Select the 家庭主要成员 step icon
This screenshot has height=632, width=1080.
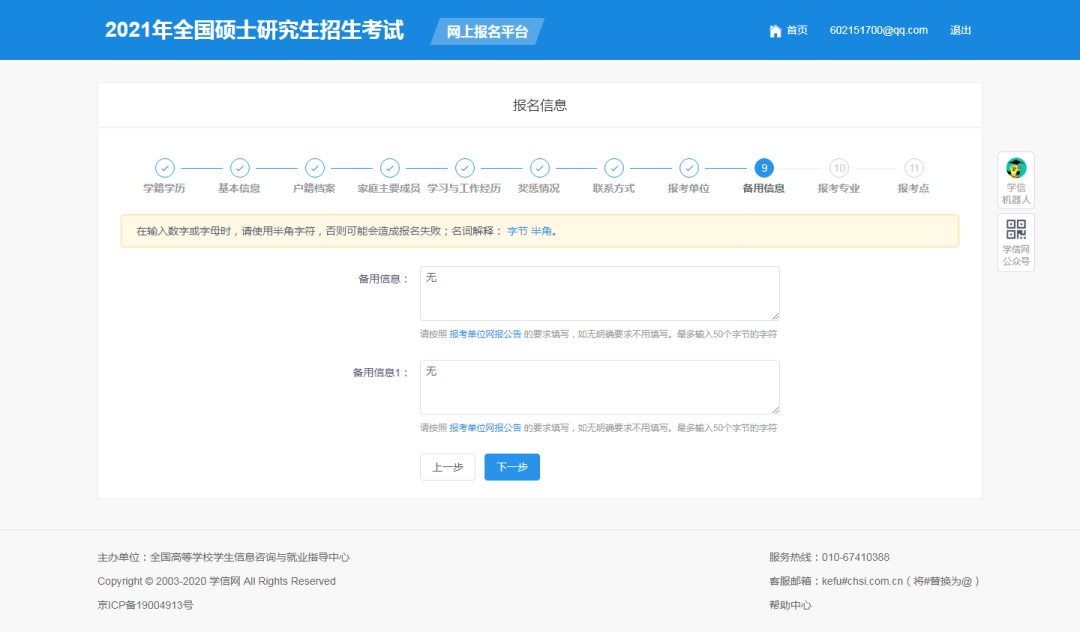390,169
